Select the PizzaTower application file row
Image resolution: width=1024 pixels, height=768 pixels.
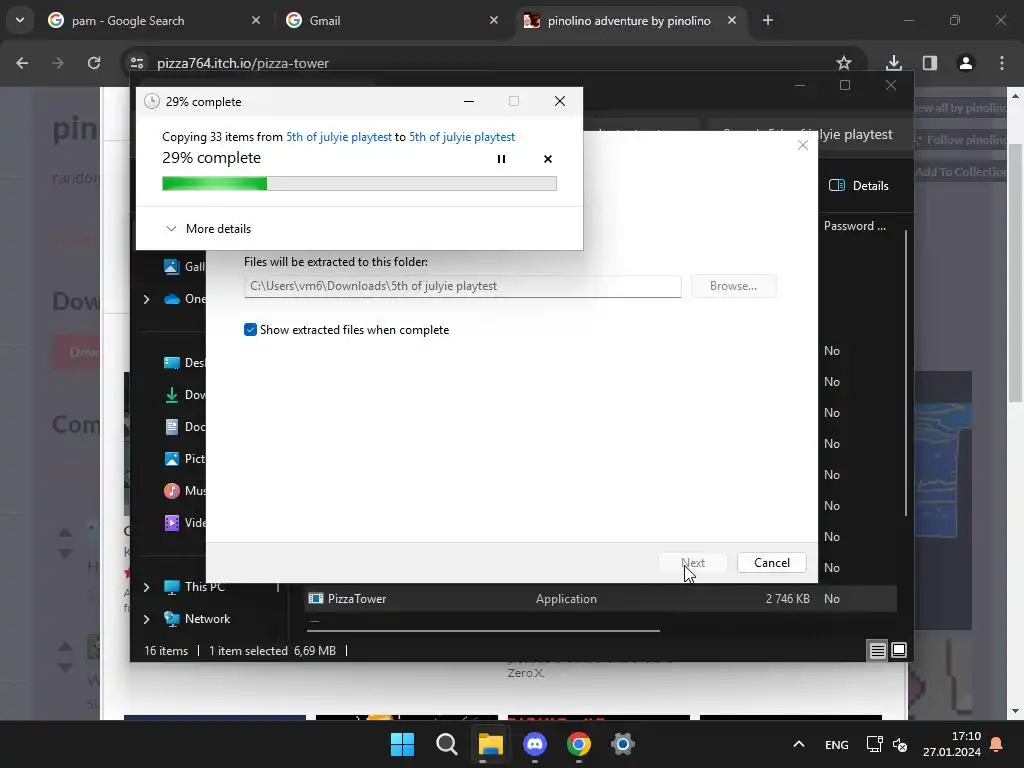pyautogui.click(x=600, y=599)
